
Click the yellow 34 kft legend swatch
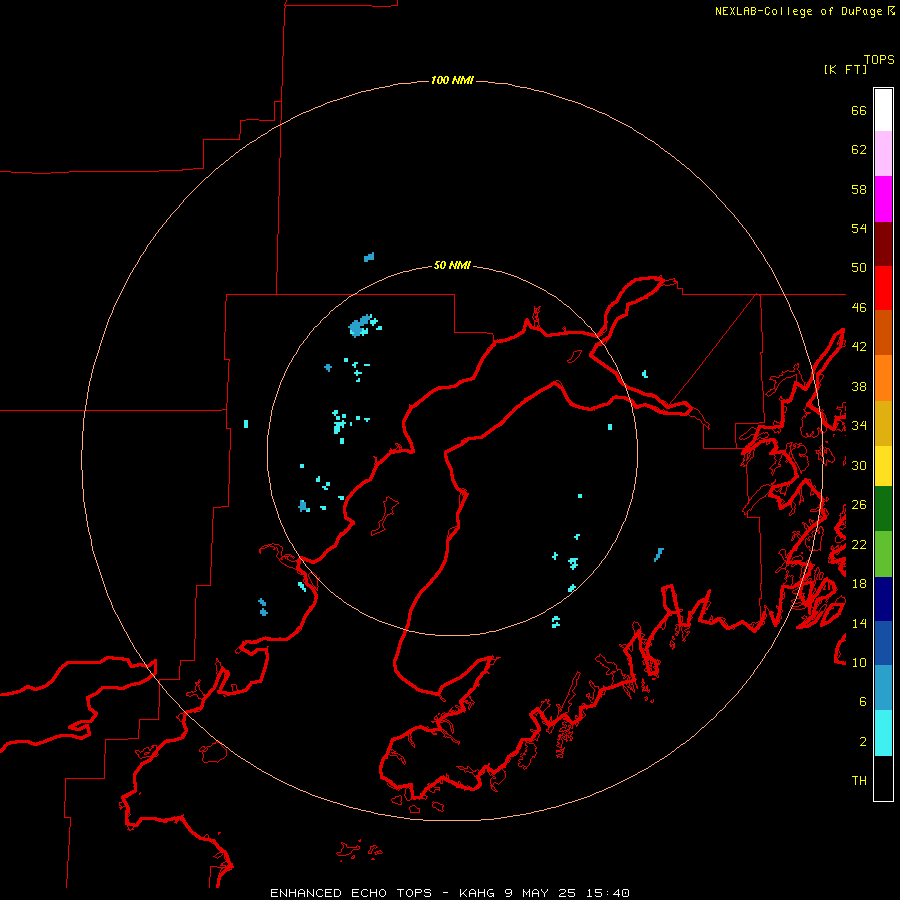(883, 466)
